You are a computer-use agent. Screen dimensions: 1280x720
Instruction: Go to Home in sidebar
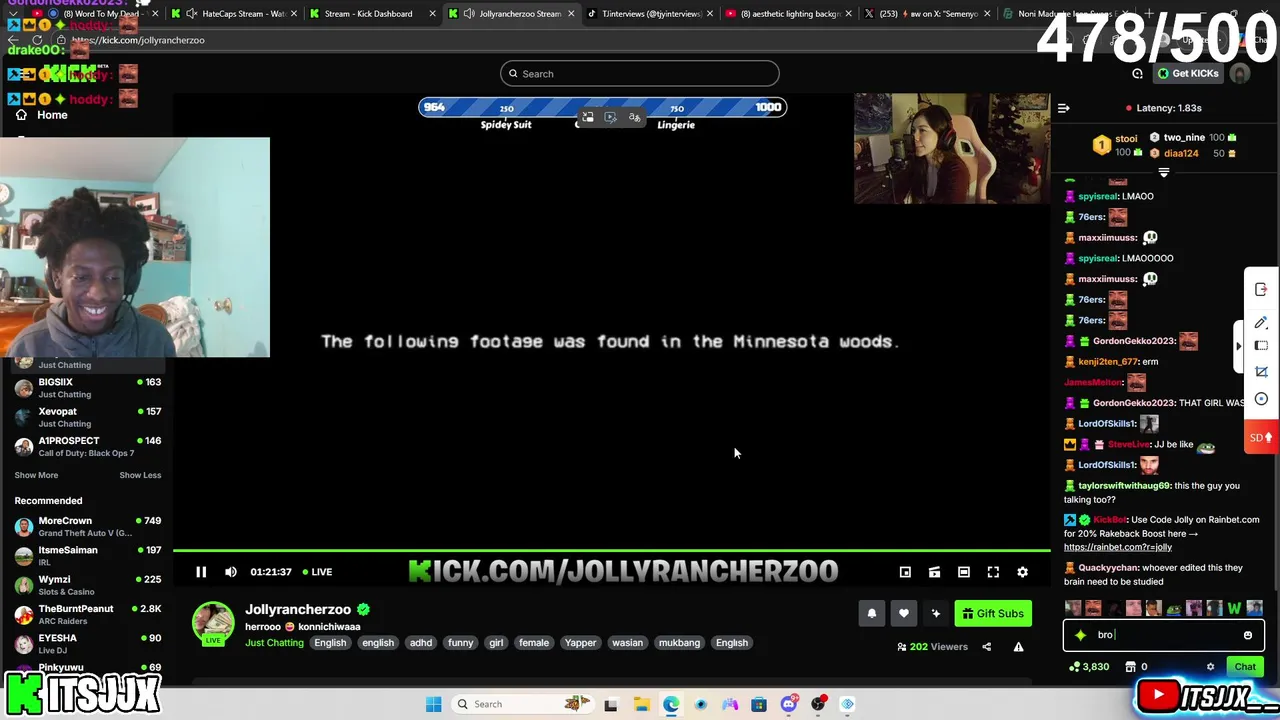(42, 115)
